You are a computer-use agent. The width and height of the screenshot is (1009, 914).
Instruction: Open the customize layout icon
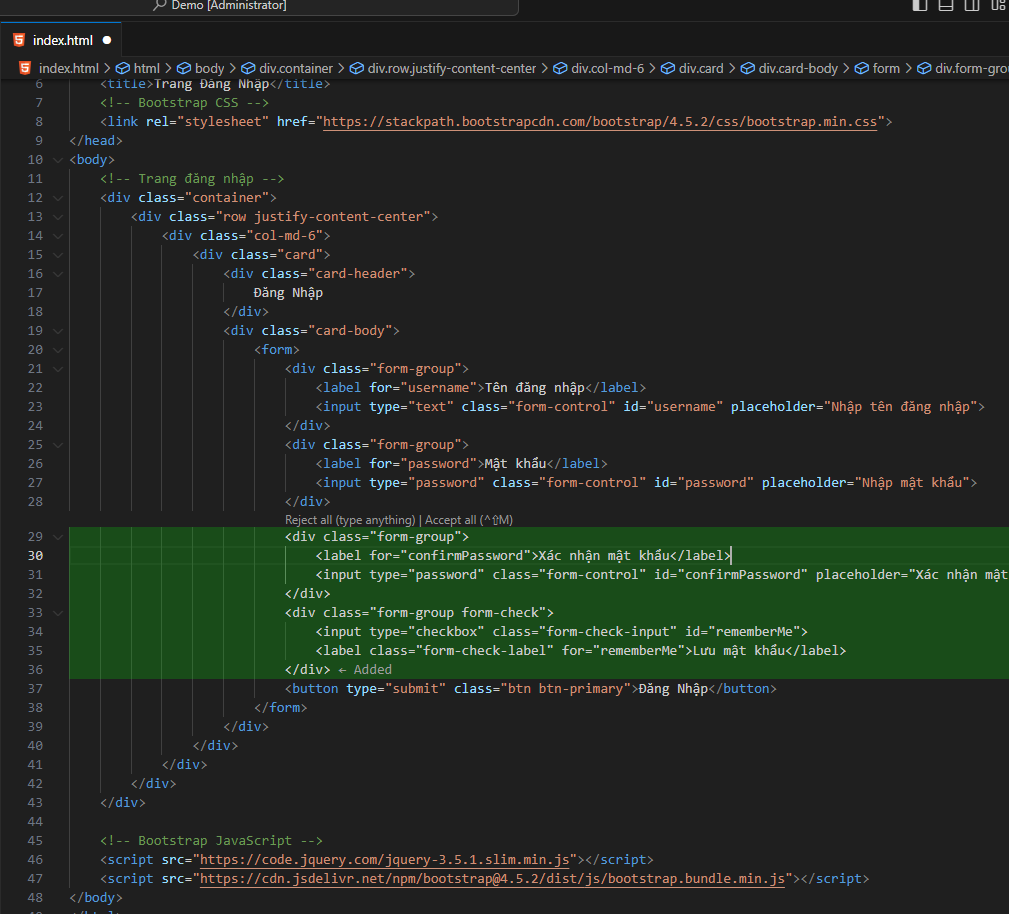coord(996,6)
